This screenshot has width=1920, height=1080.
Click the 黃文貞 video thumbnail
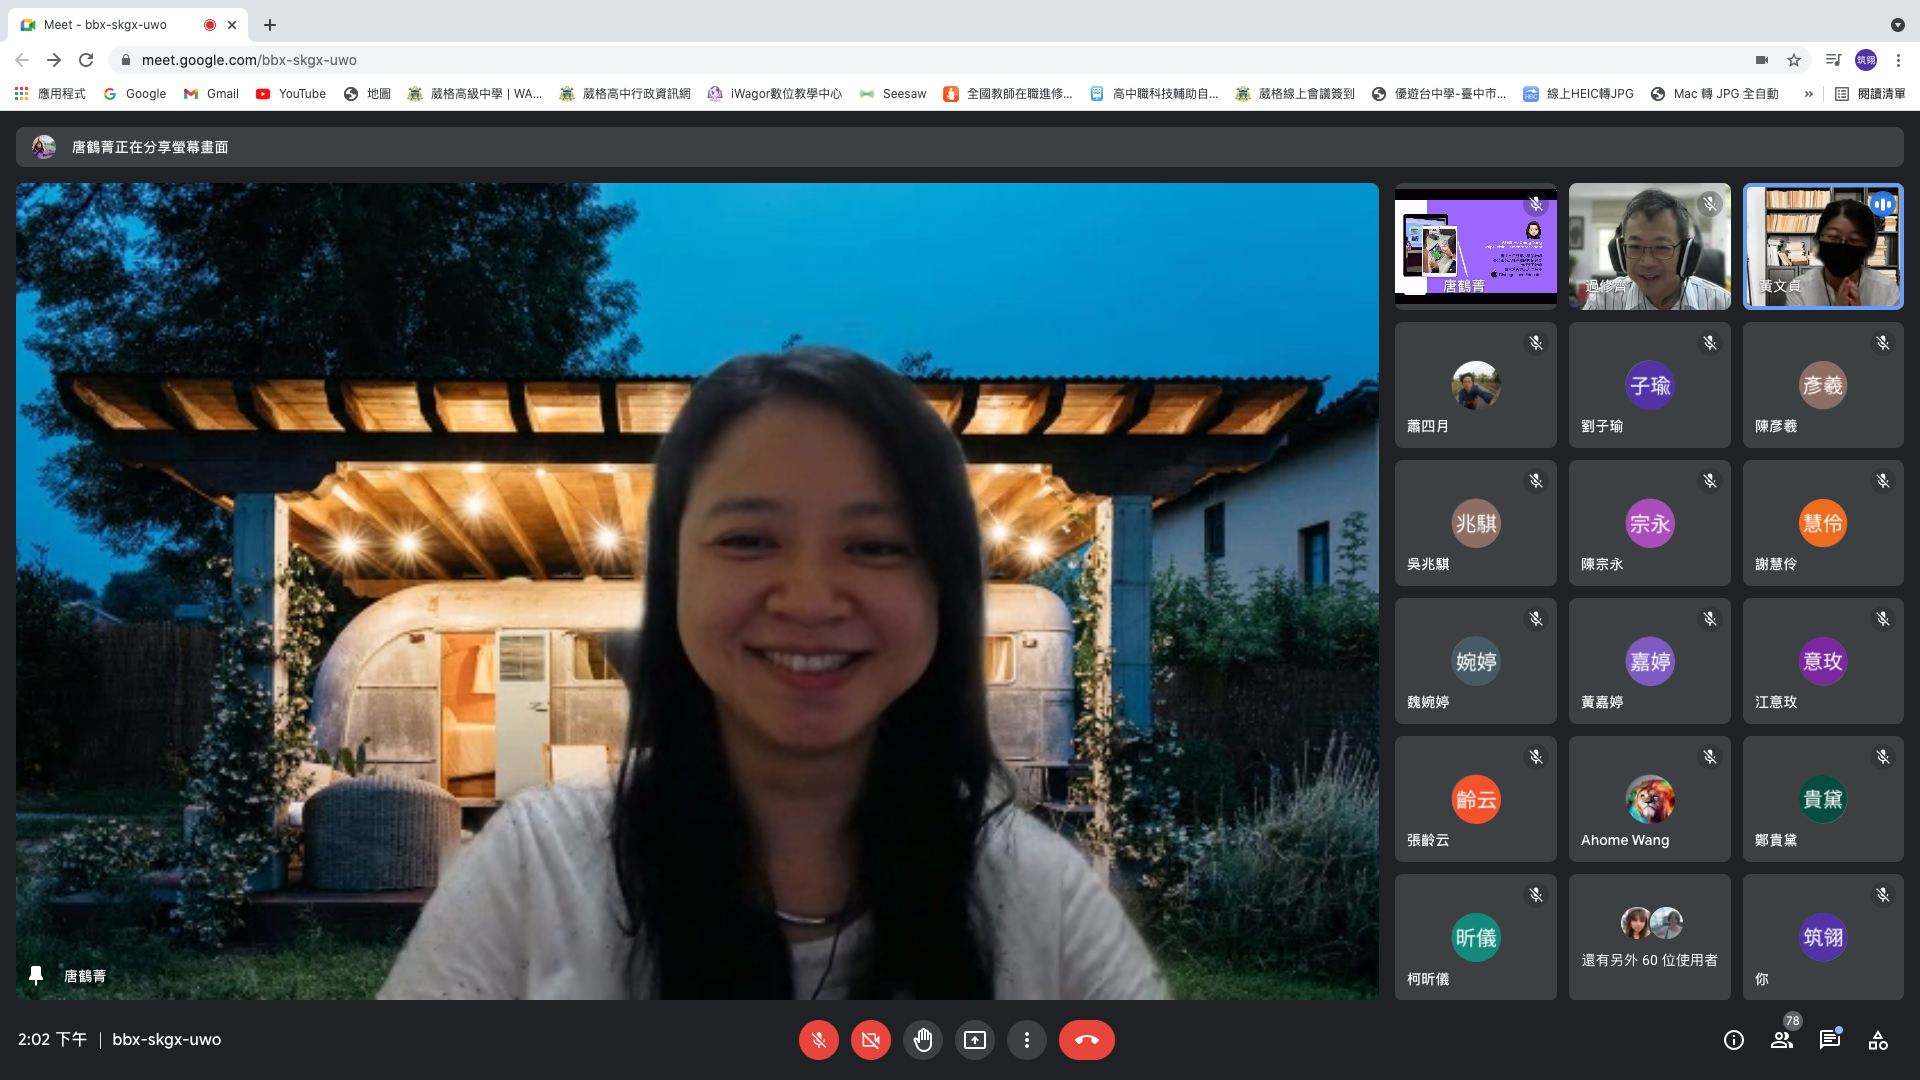(1822, 246)
